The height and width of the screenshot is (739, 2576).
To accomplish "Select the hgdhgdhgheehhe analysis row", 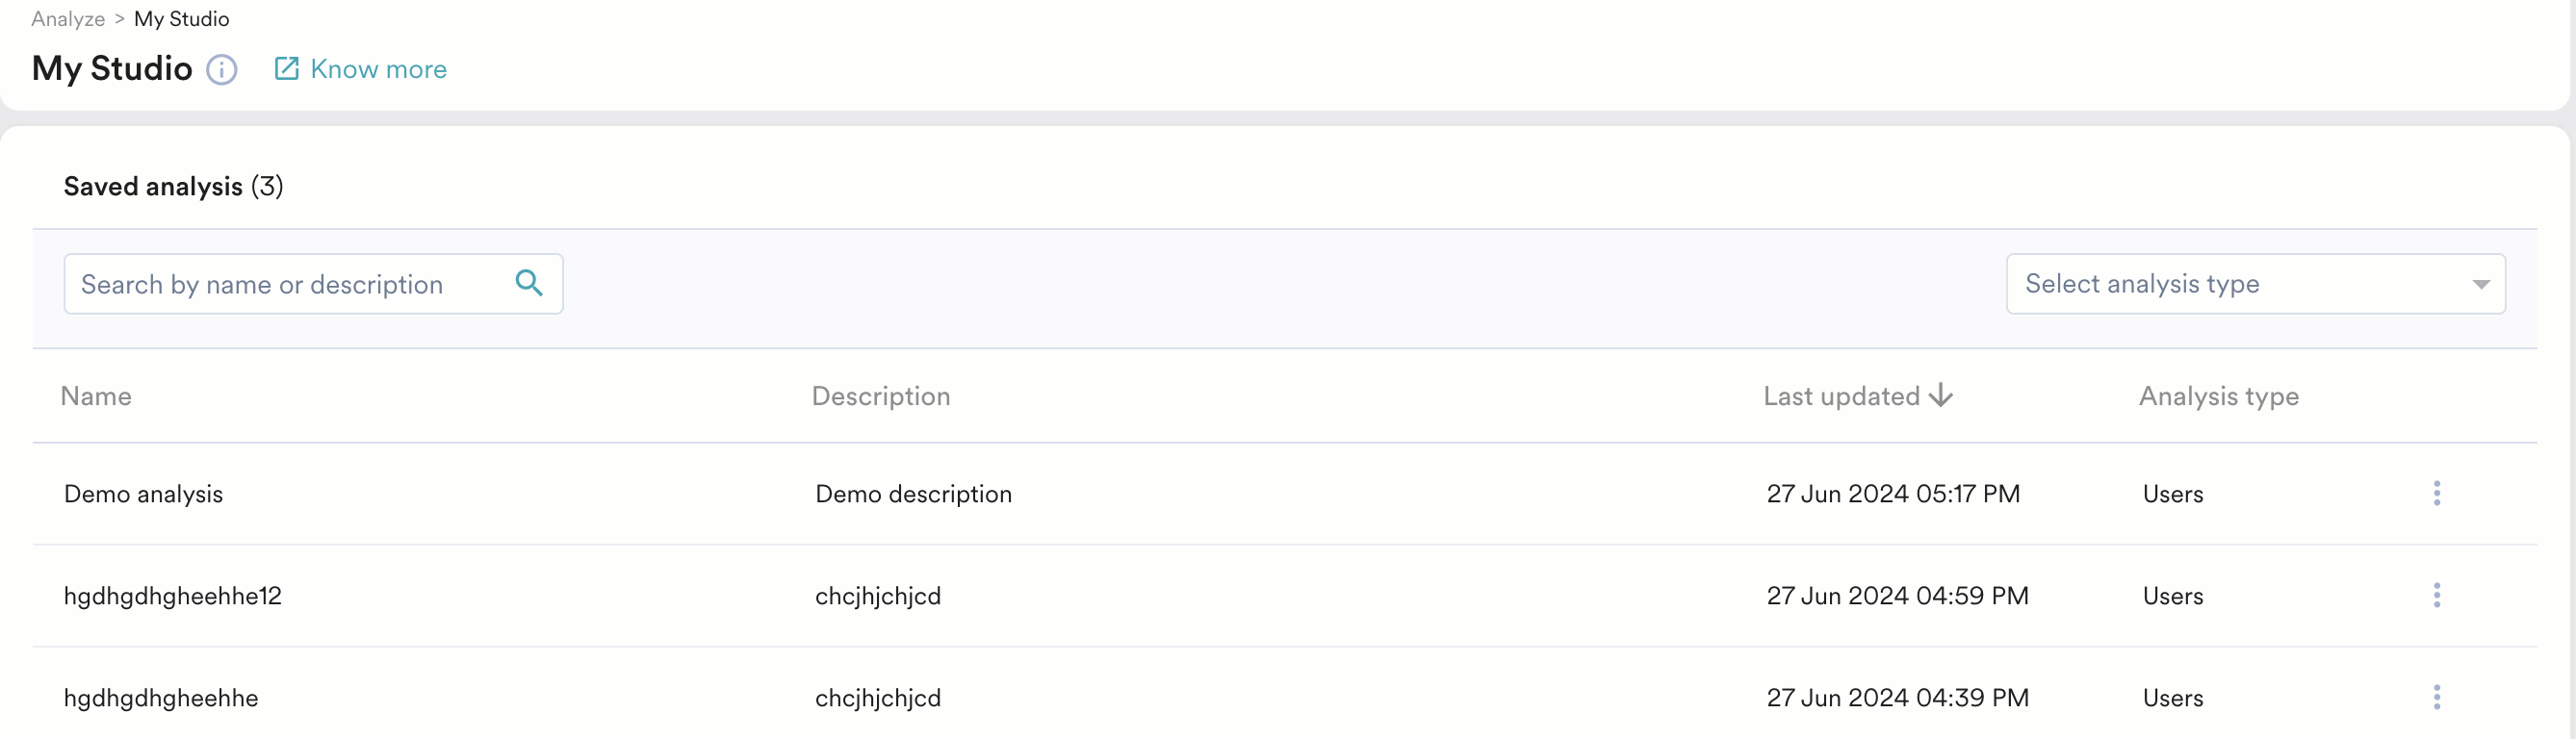I will [161, 698].
